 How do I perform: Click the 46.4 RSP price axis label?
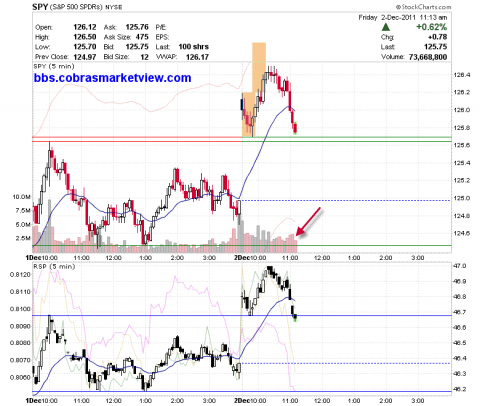point(460,359)
